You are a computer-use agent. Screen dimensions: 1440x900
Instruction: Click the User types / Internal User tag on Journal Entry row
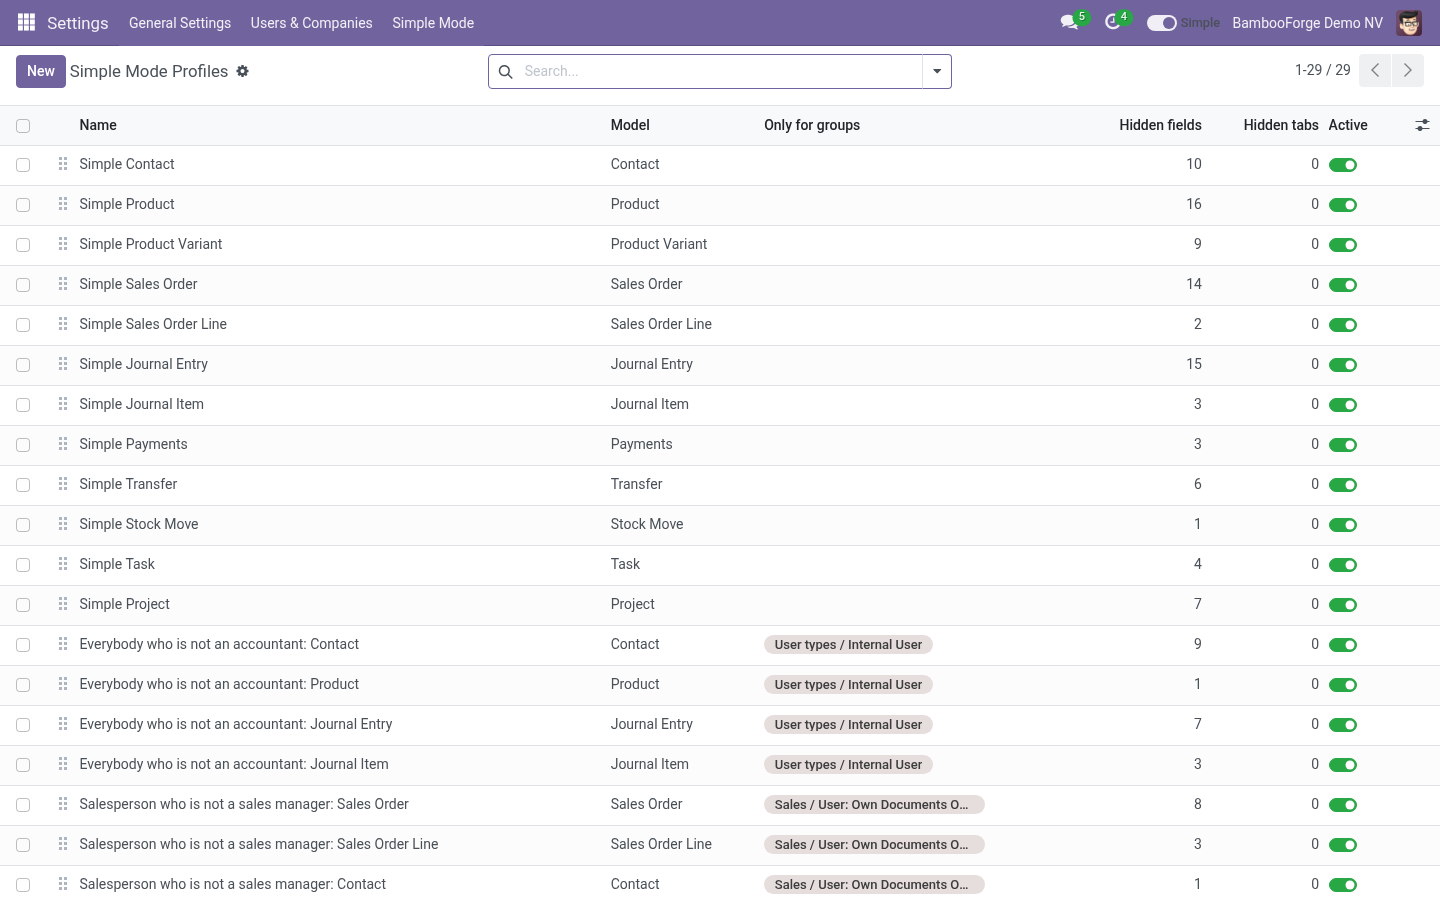click(x=848, y=725)
